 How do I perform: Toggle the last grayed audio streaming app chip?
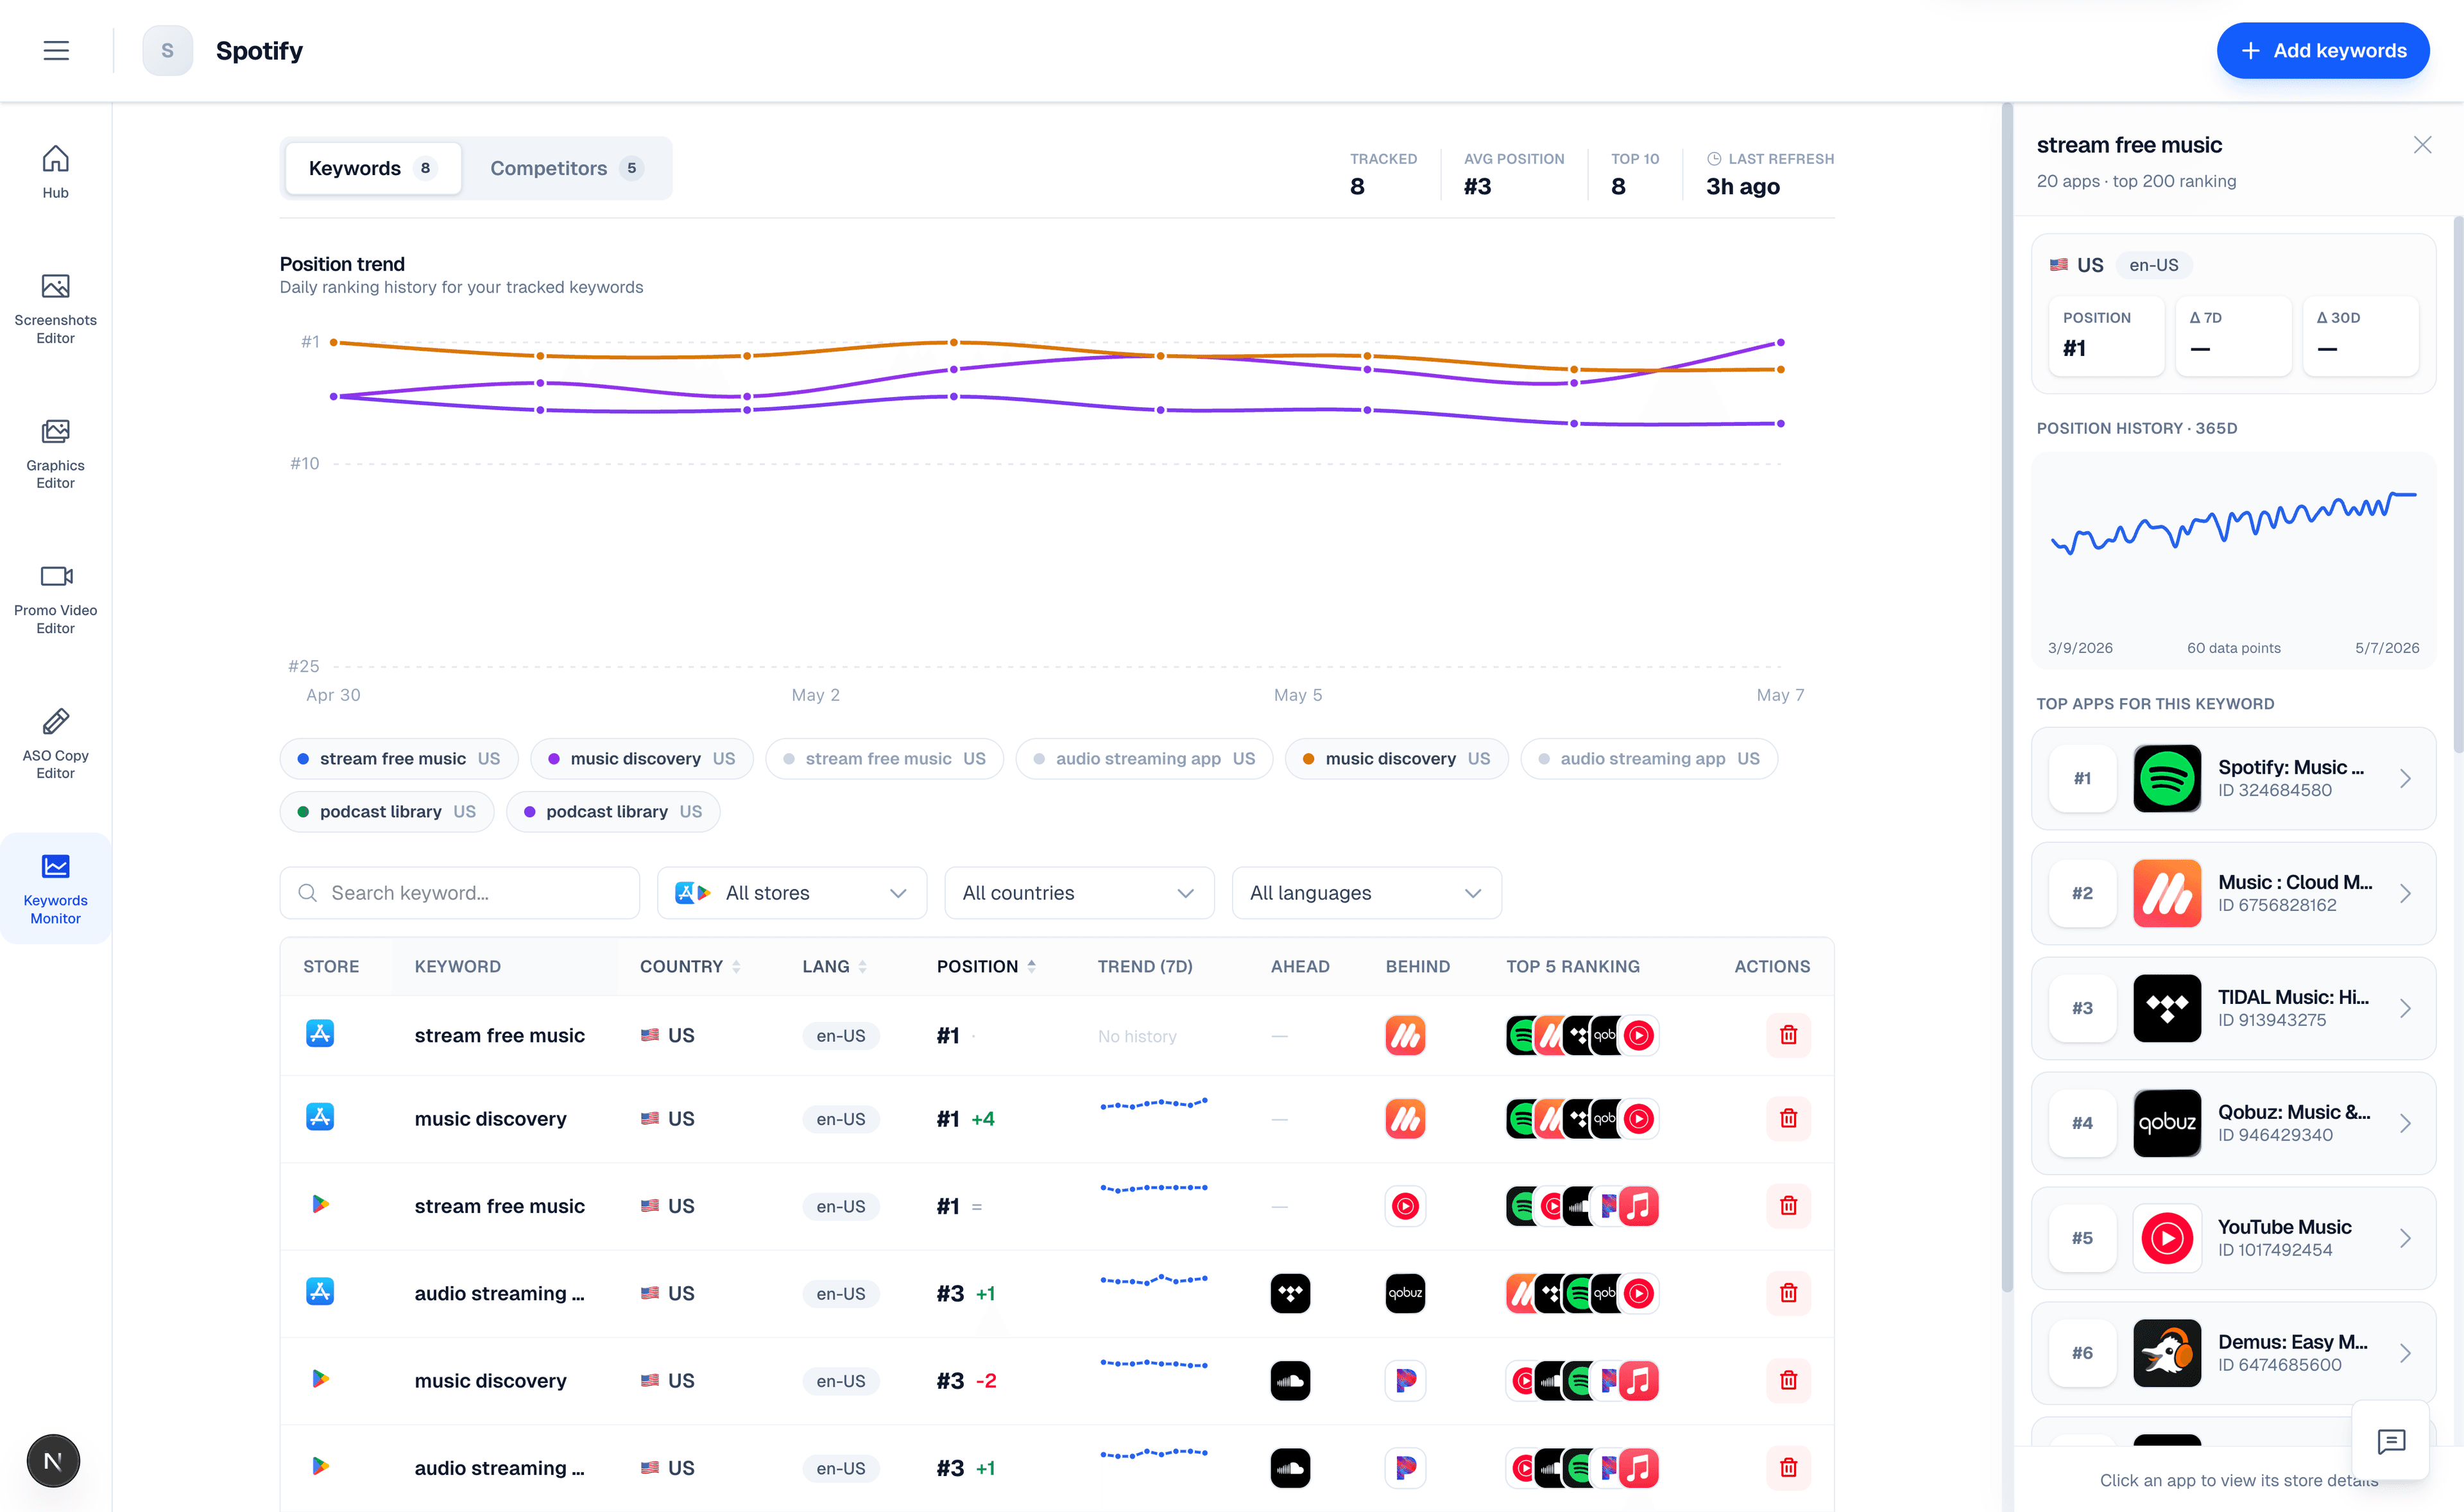click(x=1649, y=759)
